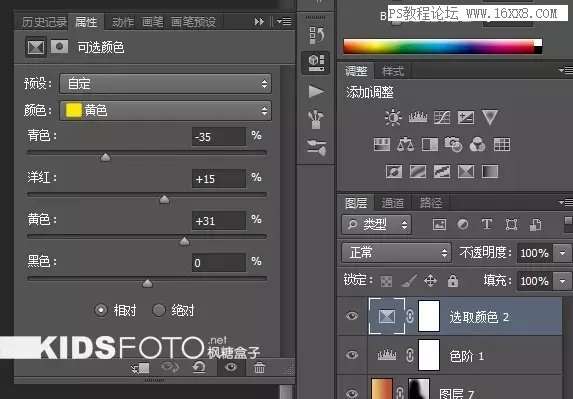Lock image pixels with brush icon
The image size is (573, 399).
coord(409,281)
